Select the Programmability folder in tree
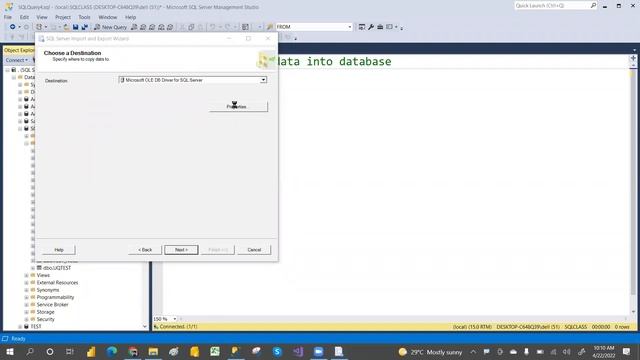 coord(55,298)
